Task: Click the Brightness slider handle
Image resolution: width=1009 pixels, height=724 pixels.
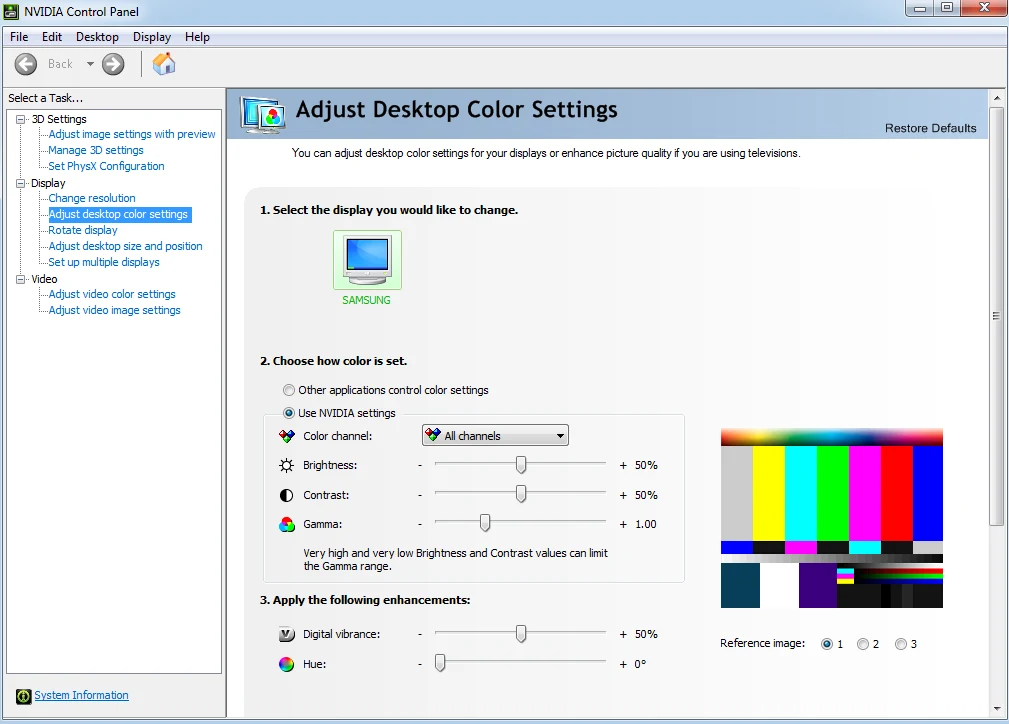Action: 521,465
